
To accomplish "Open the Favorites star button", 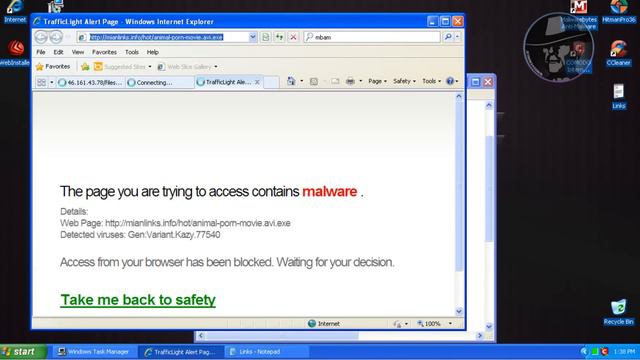I will coord(53,67).
